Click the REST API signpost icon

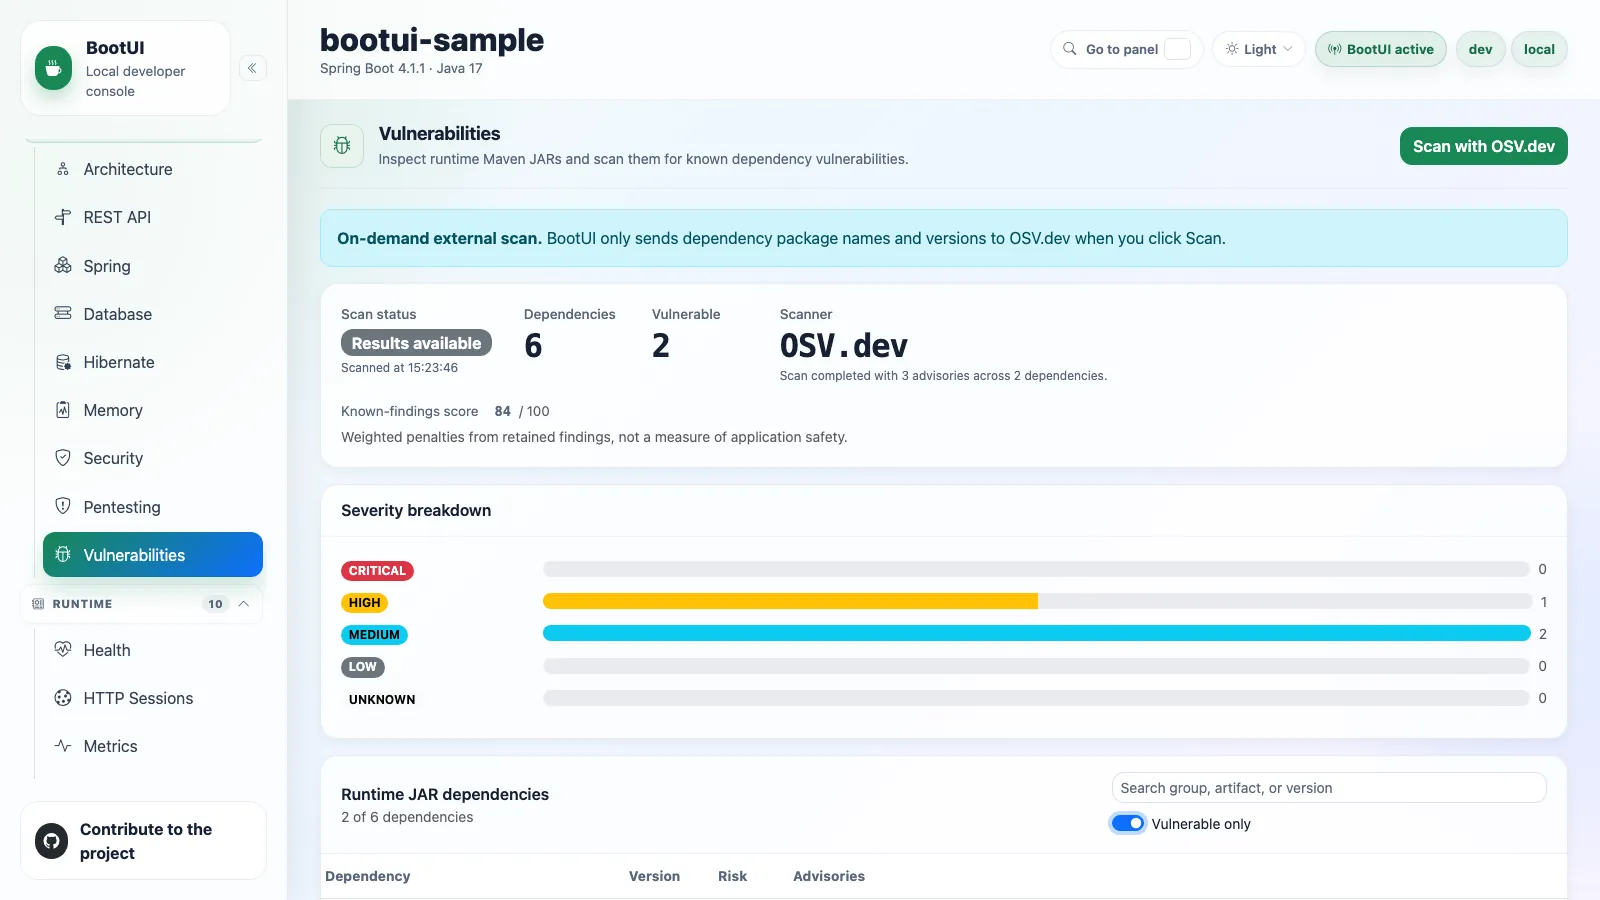[x=63, y=217]
